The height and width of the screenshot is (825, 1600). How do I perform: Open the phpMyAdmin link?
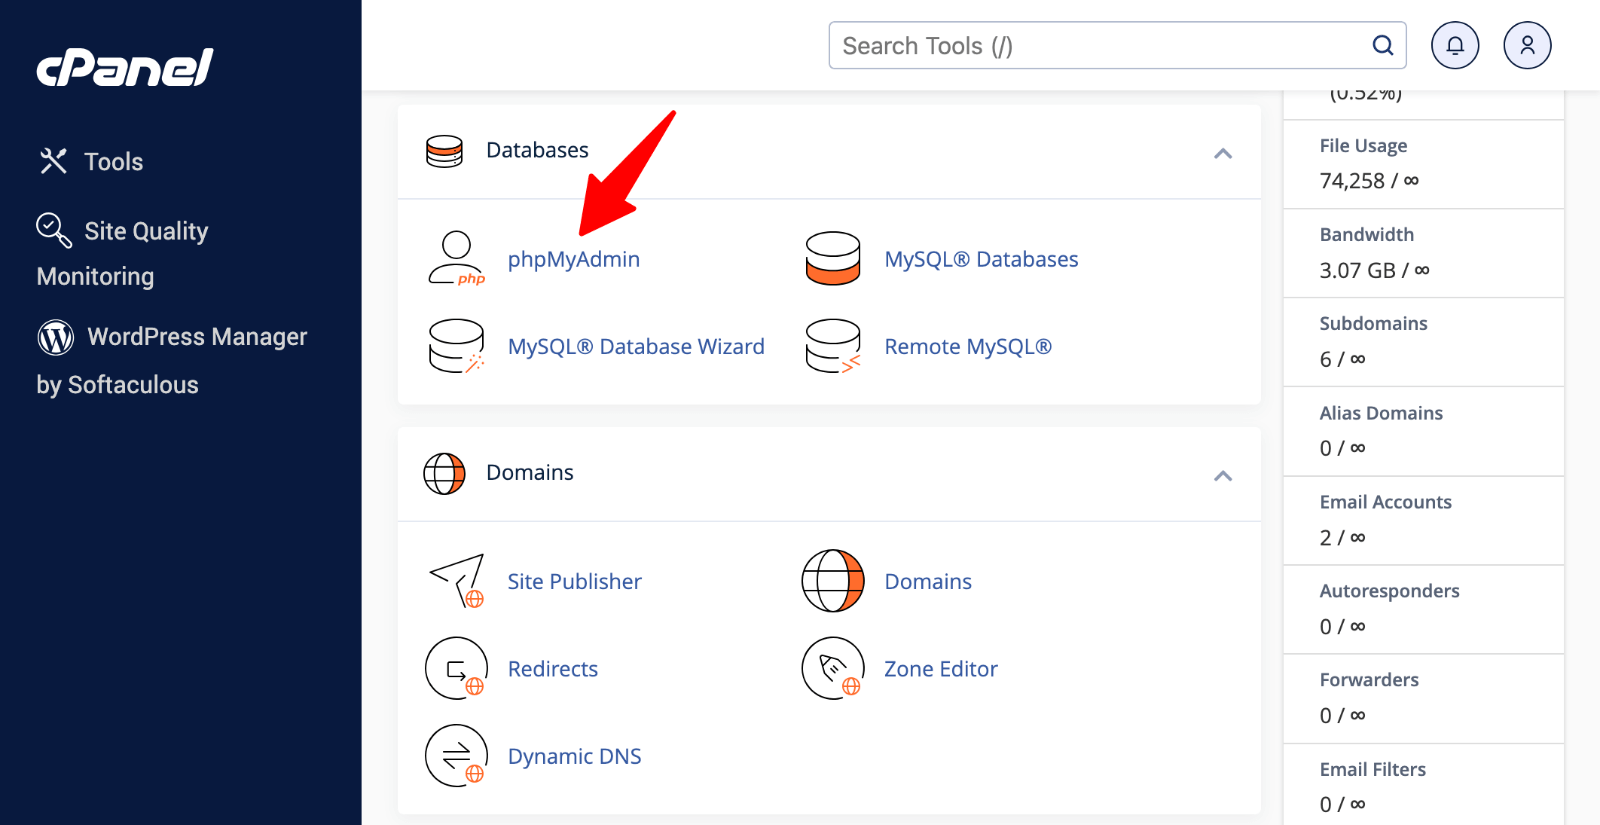click(574, 259)
